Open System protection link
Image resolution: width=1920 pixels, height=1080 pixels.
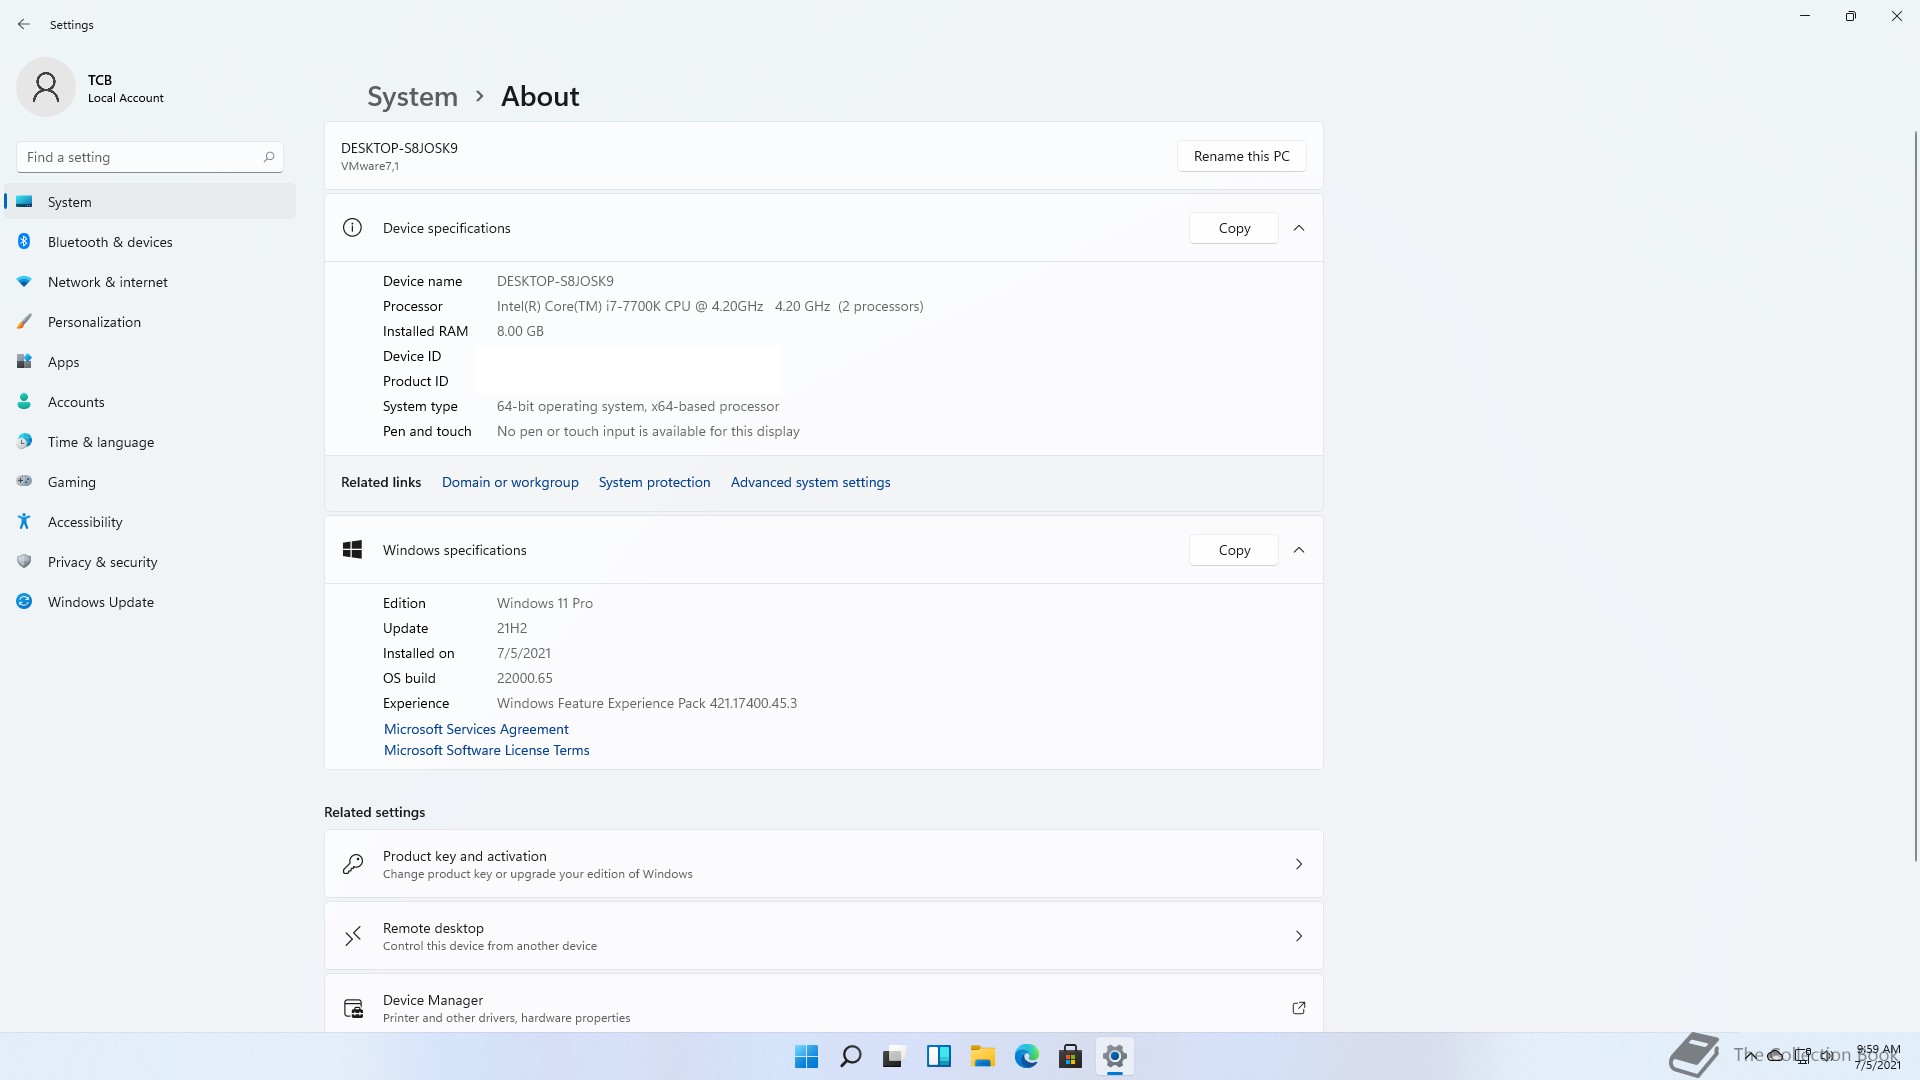(654, 482)
